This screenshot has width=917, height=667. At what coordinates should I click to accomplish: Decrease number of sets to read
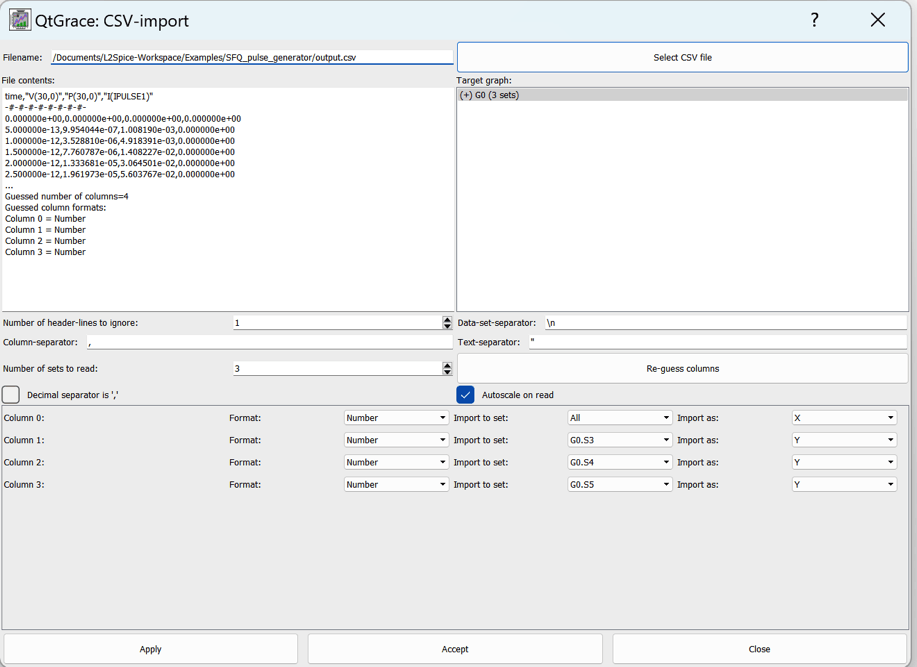[x=447, y=373]
